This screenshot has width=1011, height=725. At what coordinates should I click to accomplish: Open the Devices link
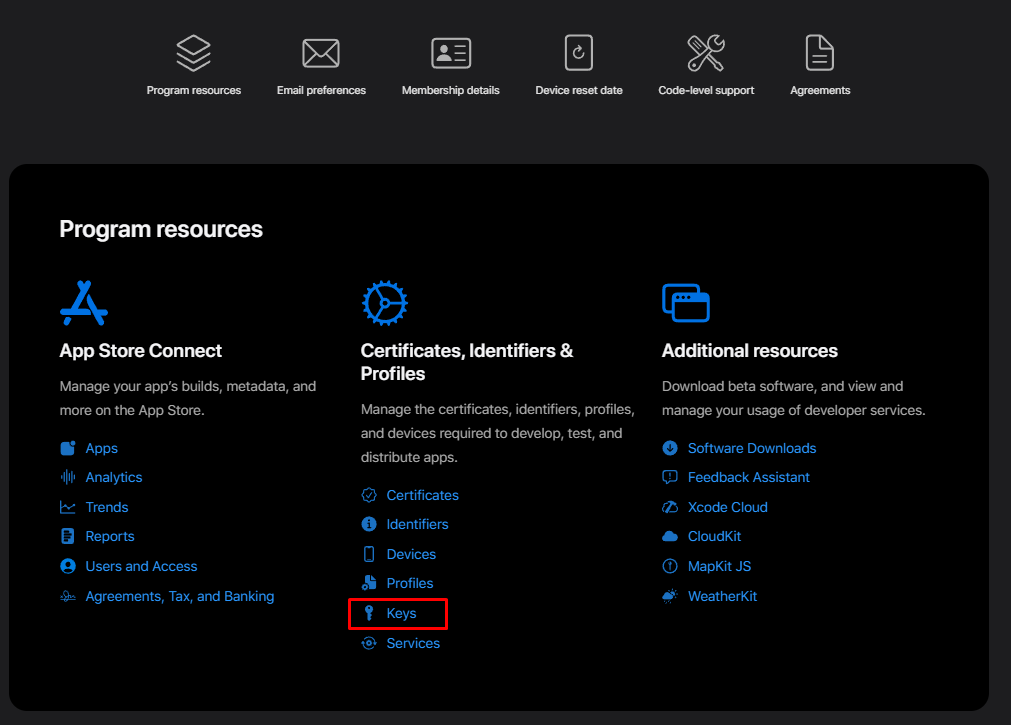tap(411, 554)
